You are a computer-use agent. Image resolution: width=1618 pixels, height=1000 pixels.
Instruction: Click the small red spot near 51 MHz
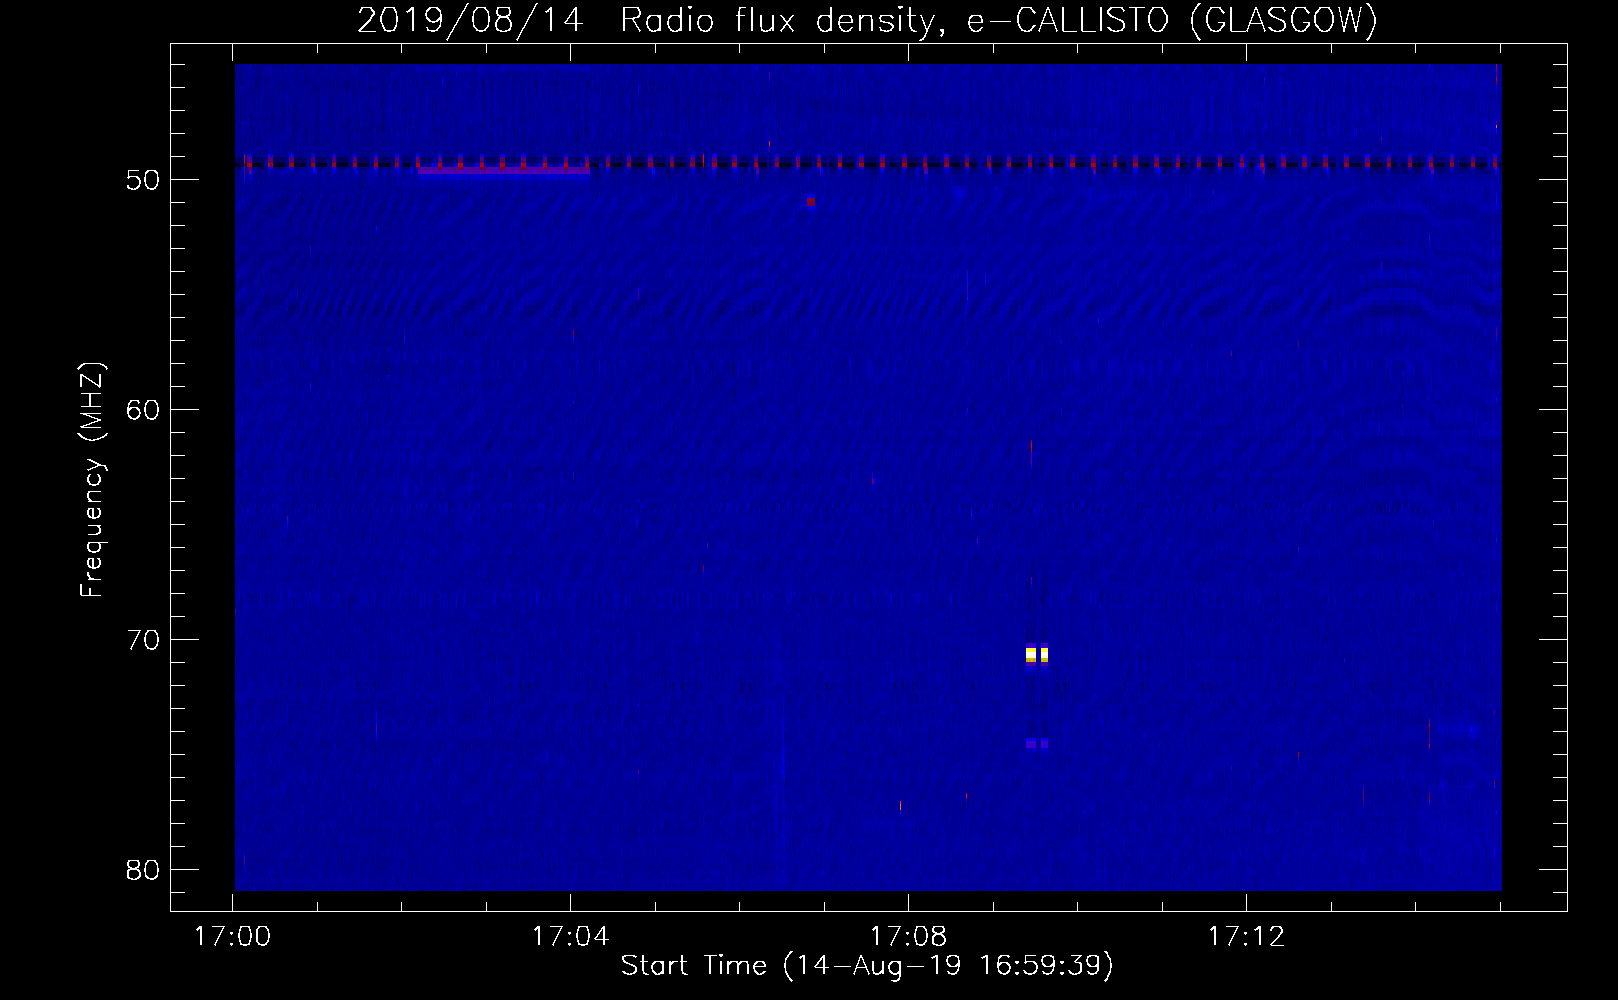point(811,201)
